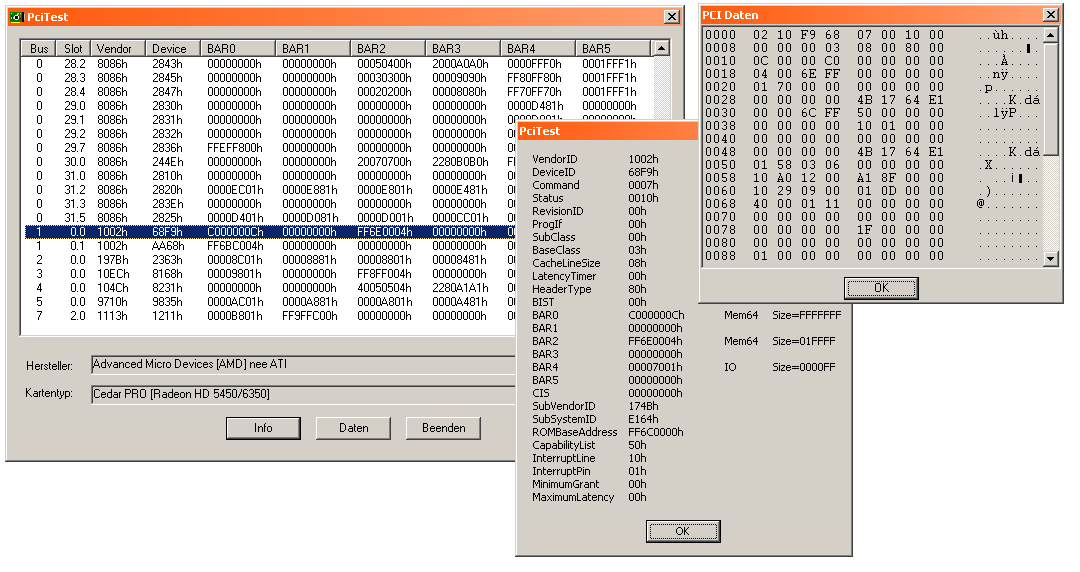Click the VendorID label in details dialog

point(554,159)
